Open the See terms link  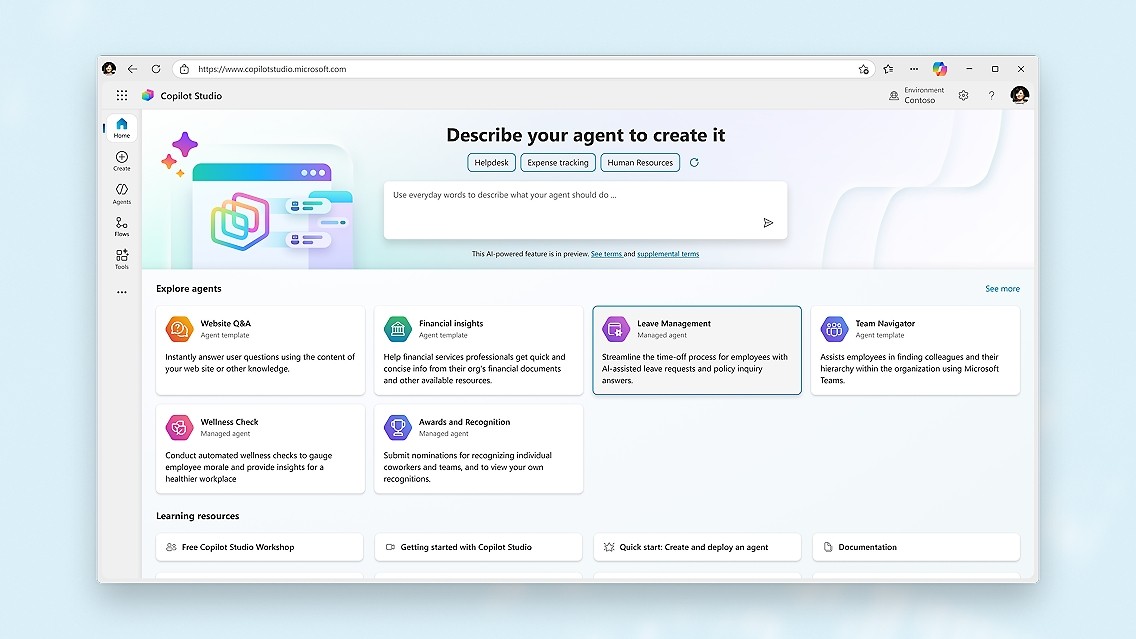606,254
